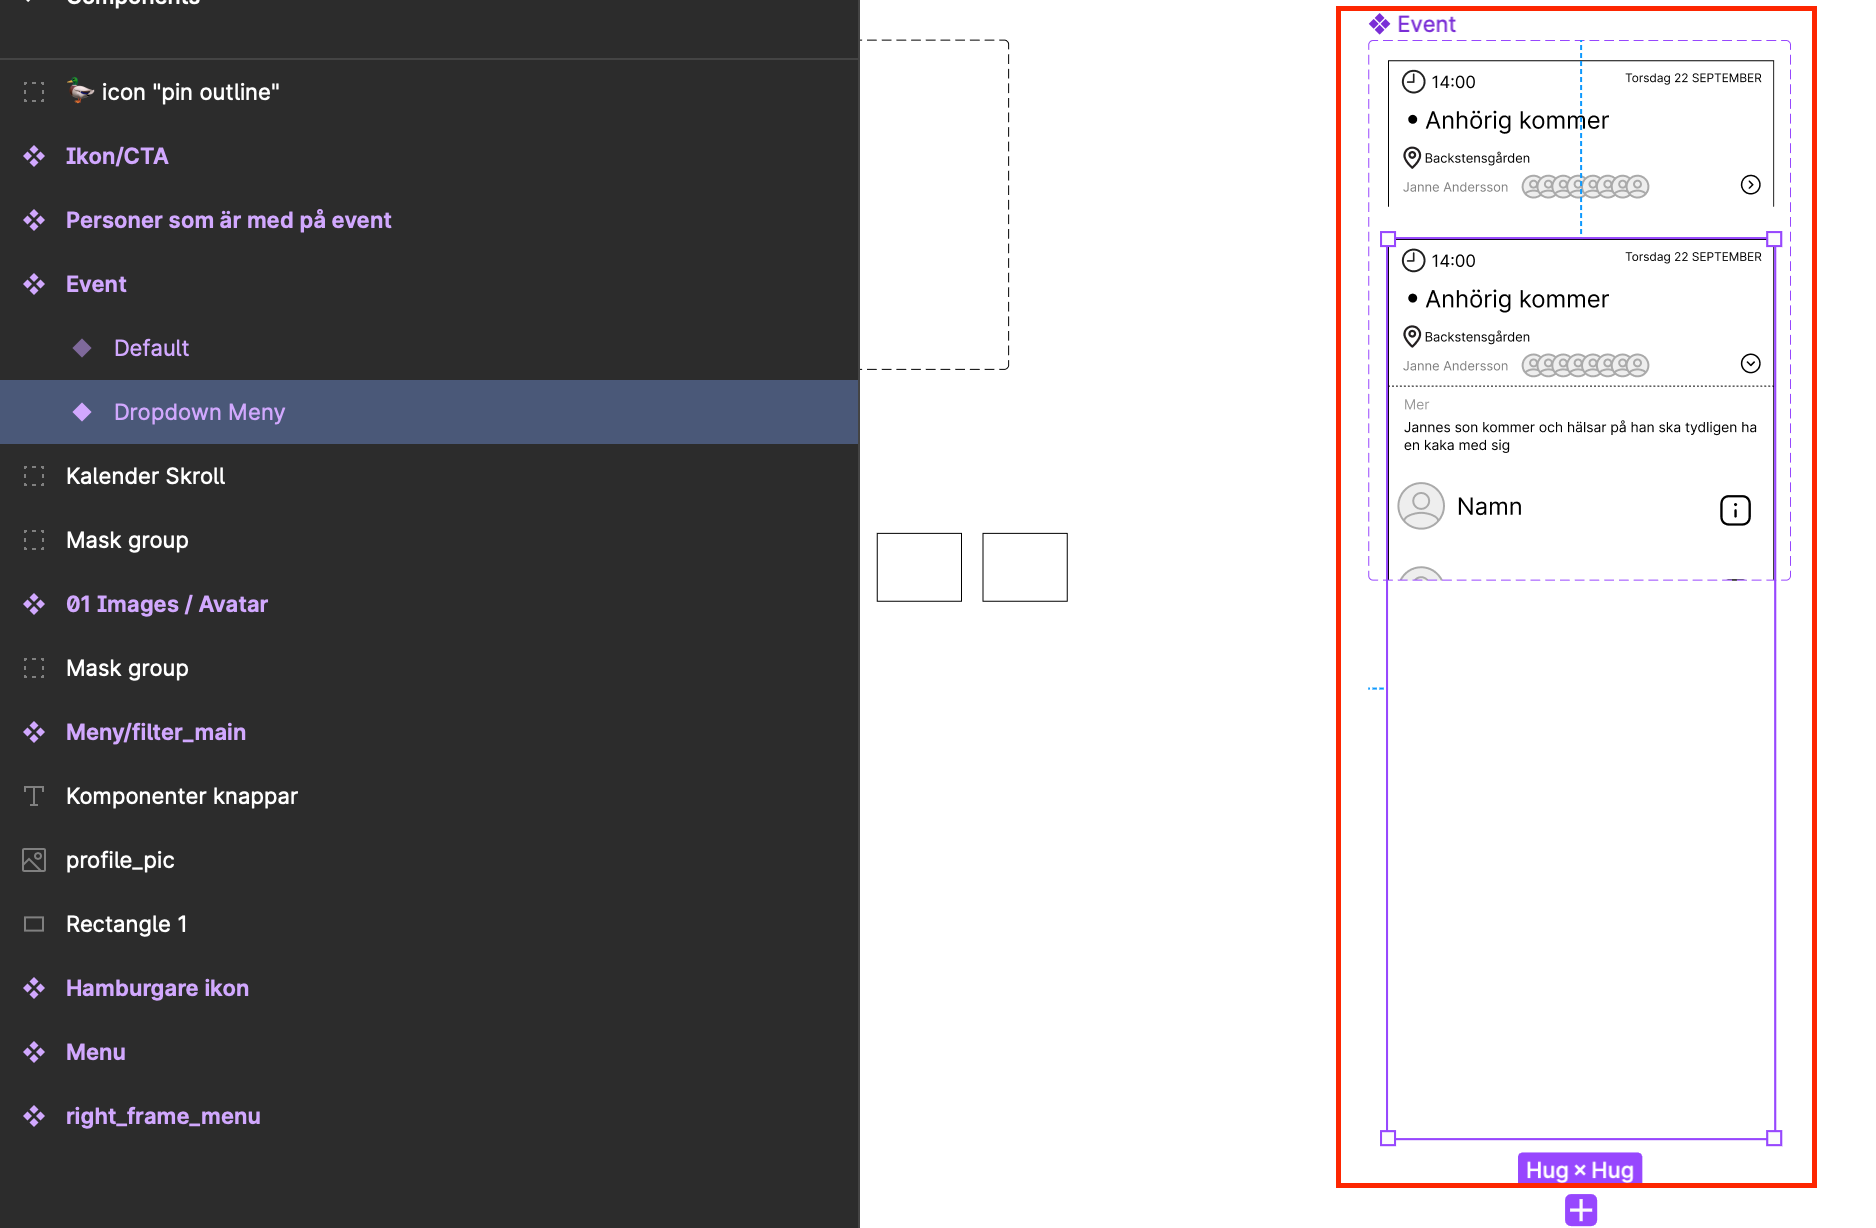Image resolution: width=1876 pixels, height=1228 pixels.
Task: Select the right_frame_menu layer
Action: (429, 1116)
